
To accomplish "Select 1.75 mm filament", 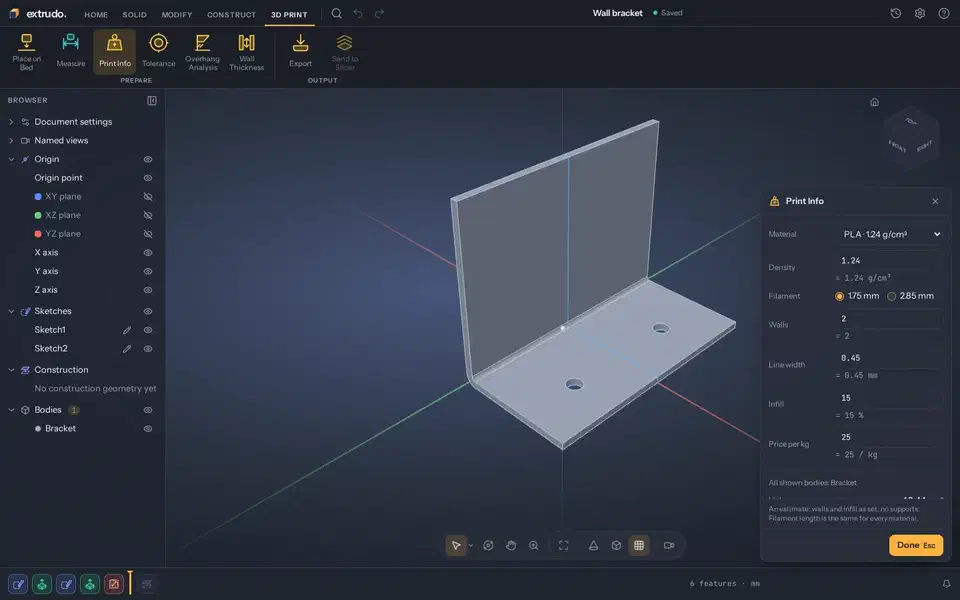I will click(x=857, y=296).
